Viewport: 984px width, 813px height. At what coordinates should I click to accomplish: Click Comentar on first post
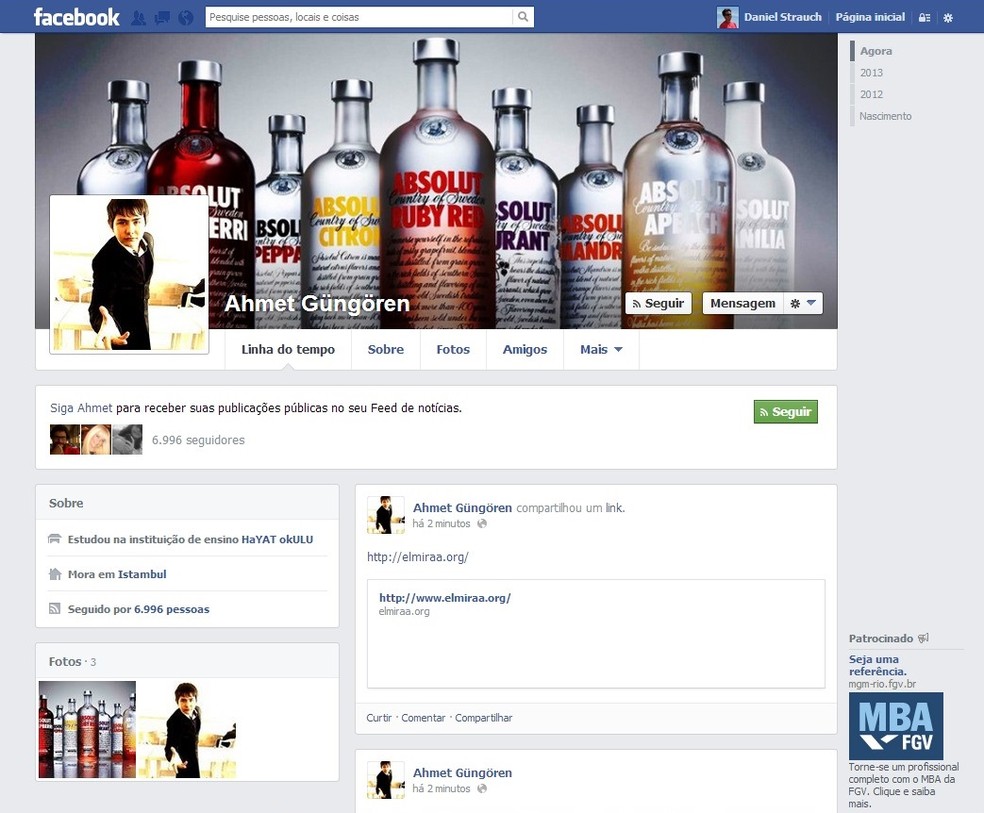click(x=423, y=718)
